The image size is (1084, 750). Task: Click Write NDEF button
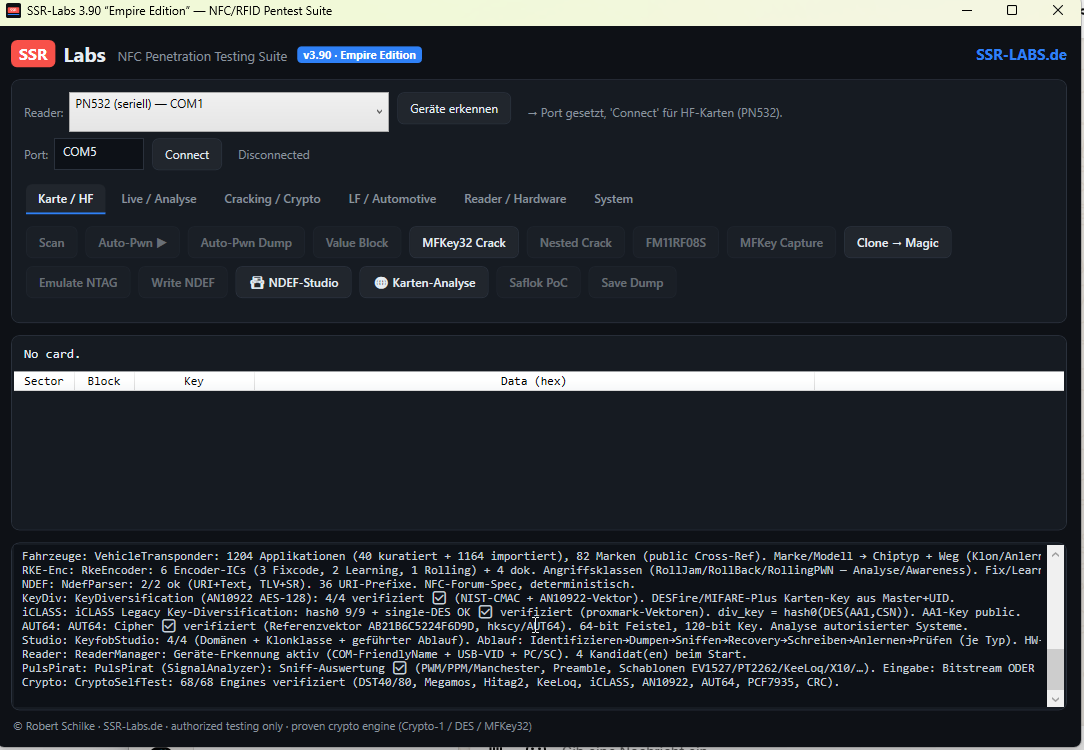click(x=183, y=283)
